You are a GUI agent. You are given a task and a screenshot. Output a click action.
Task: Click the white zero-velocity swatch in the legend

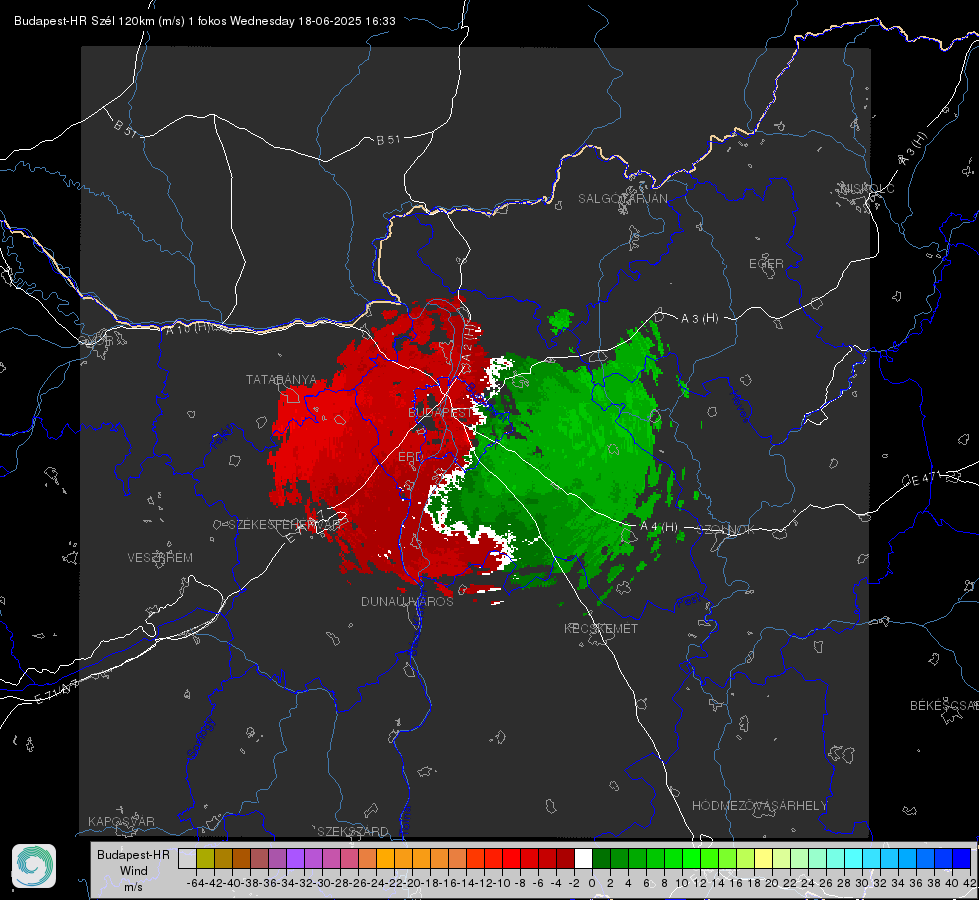tap(583, 858)
